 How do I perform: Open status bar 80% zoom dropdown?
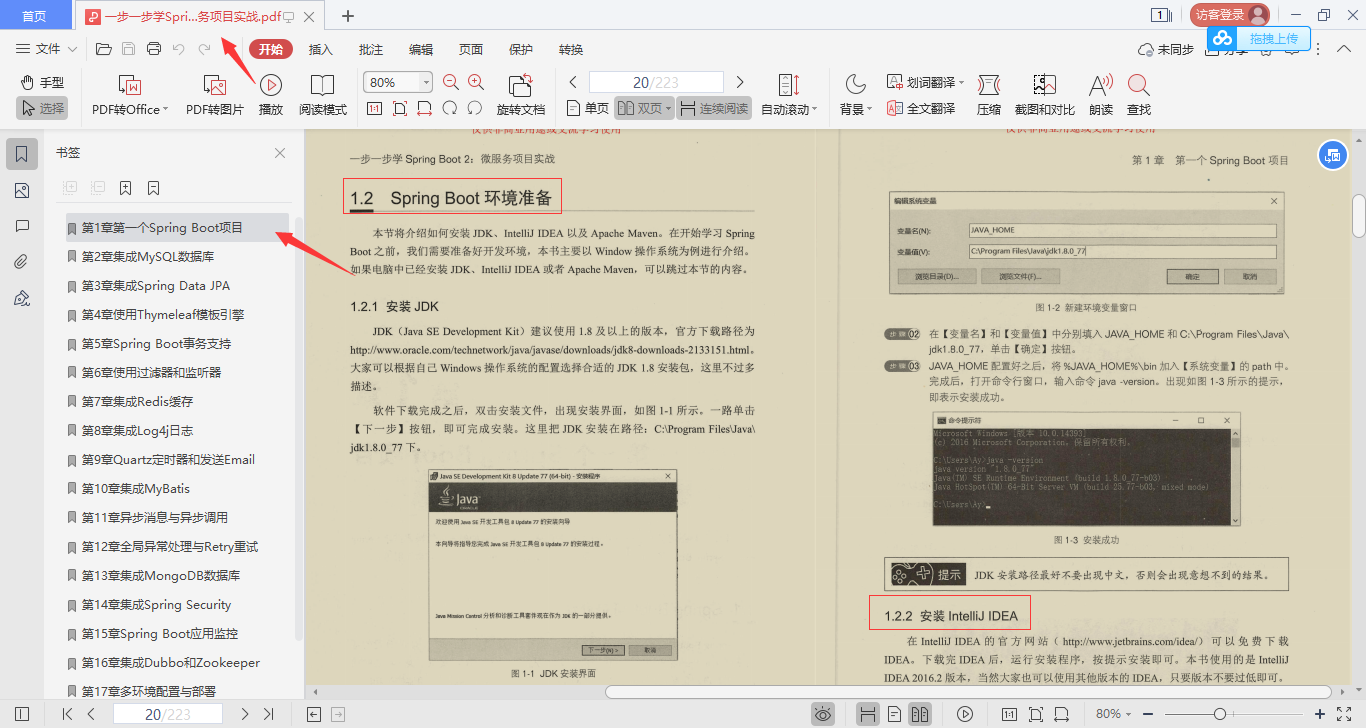1115,714
